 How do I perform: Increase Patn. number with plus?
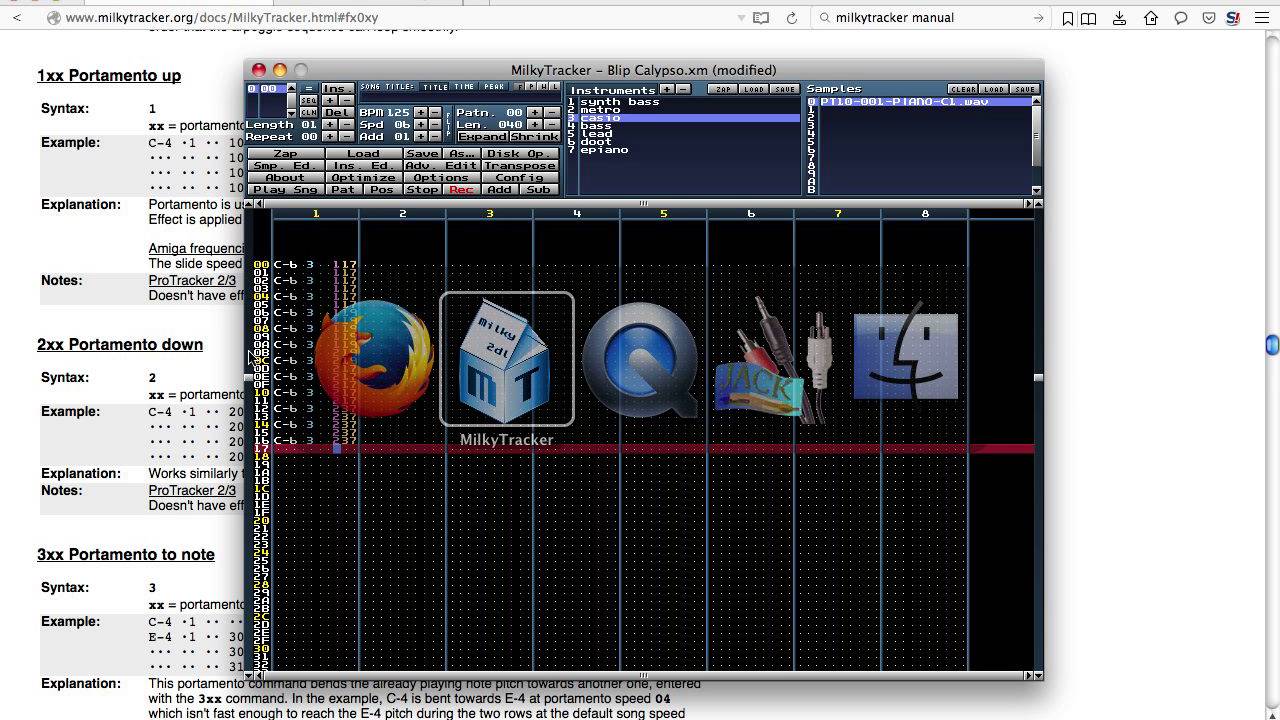tap(534, 112)
